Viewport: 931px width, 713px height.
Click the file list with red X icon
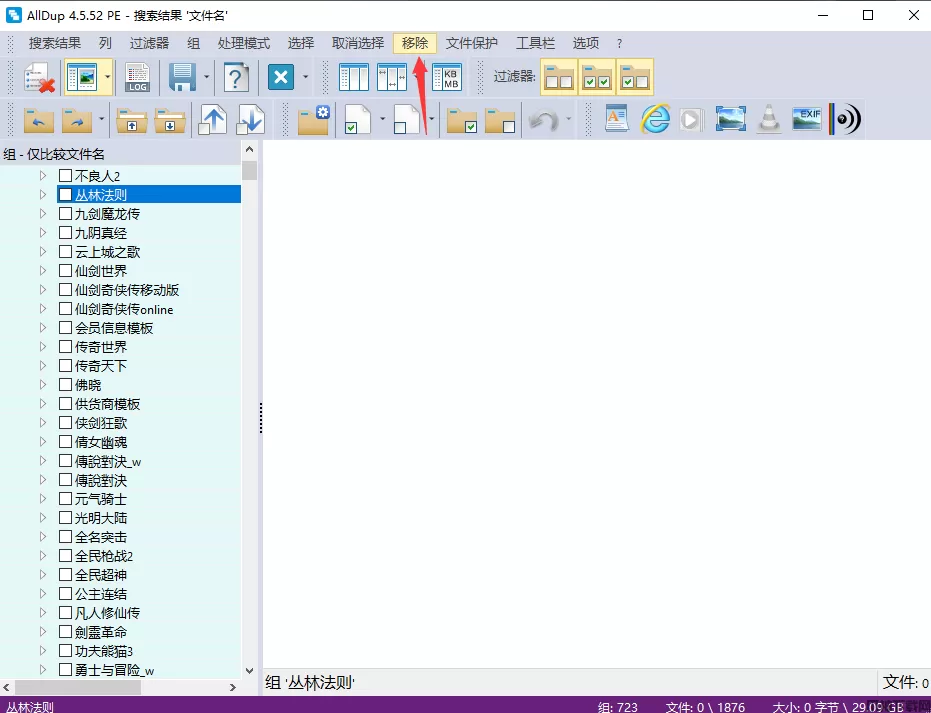pyautogui.click(x=38, y=77)
